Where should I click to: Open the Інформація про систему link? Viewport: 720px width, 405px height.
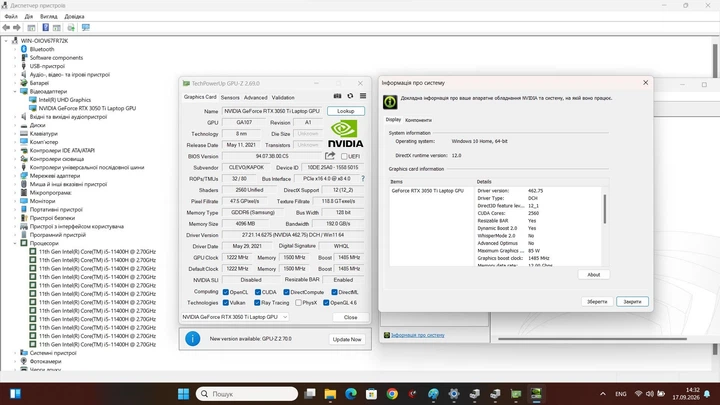pyautogui.click(x=418, y=335)
